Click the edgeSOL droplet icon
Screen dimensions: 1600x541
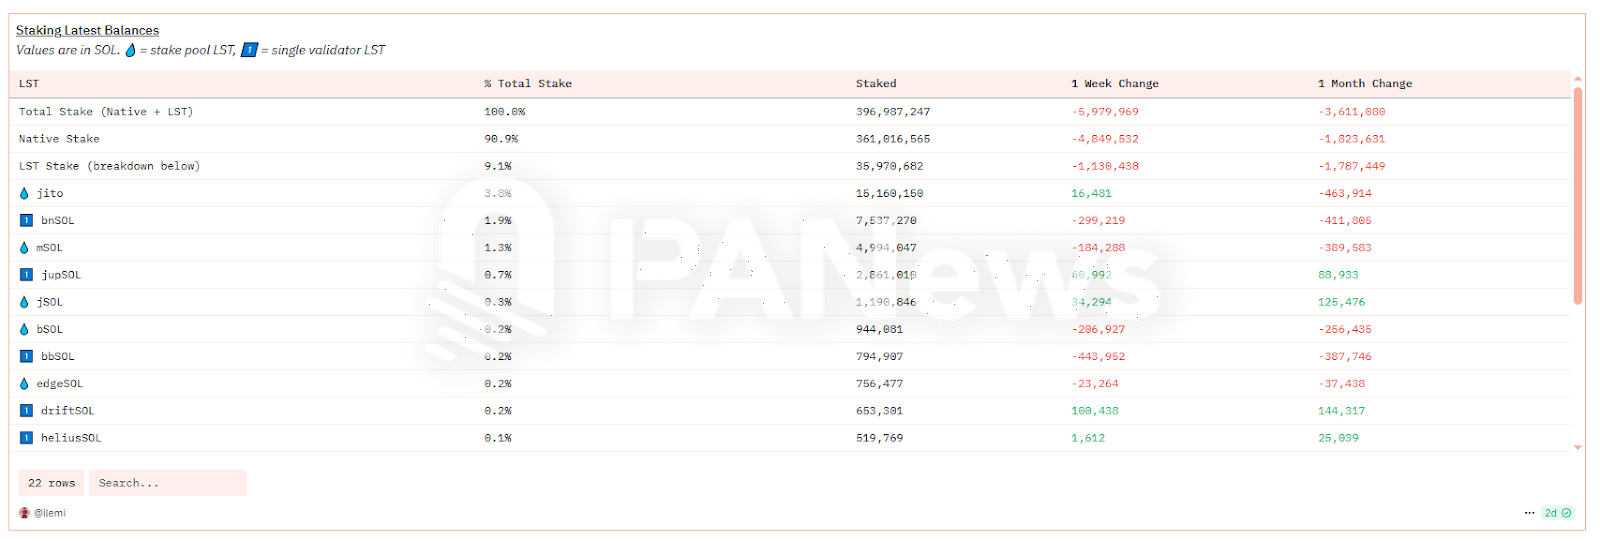tap(24, 384)
